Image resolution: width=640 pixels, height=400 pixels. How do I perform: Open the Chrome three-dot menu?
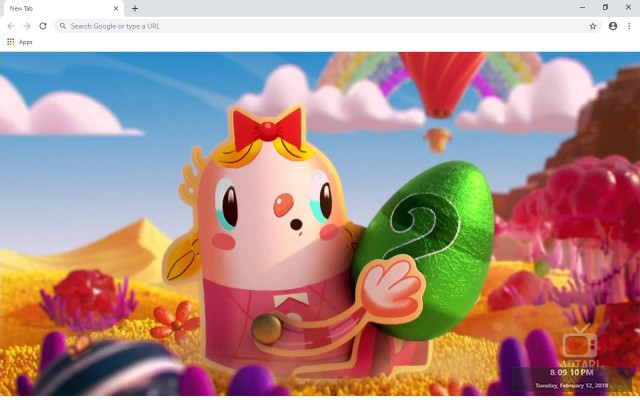point(629,26)
